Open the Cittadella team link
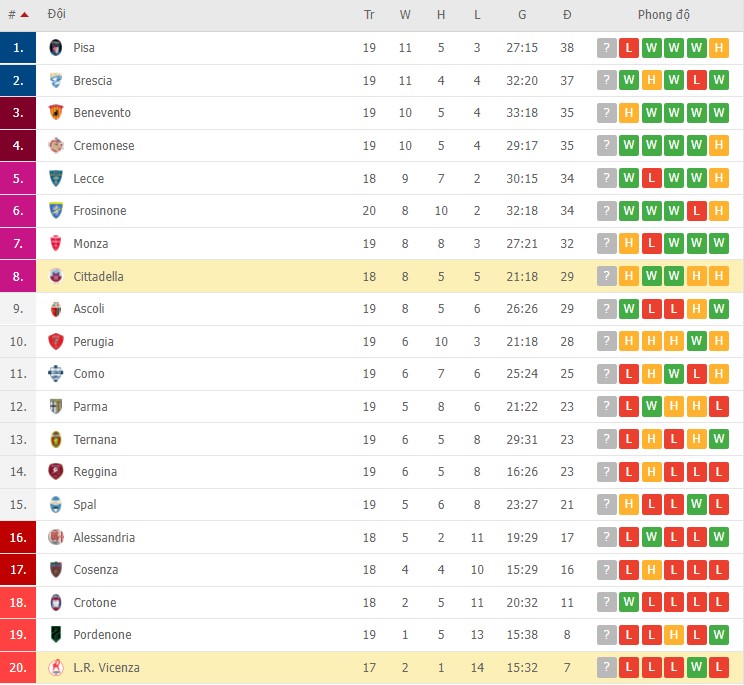The width and height of the screenshot is (744, 685). click(x=98, y=277)
